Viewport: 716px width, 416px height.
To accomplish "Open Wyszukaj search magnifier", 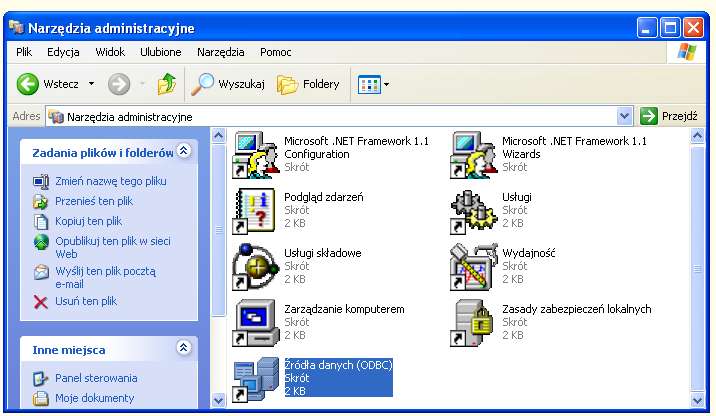I will [202, 84].
